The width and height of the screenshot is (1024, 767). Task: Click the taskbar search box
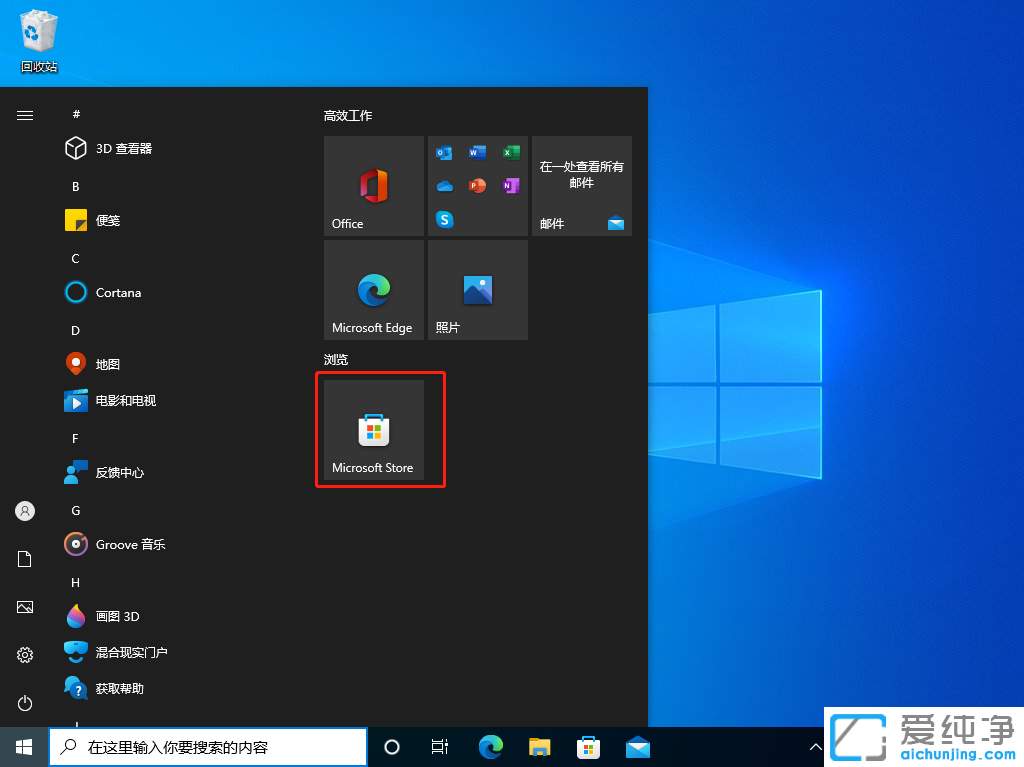pyautogui.click(x=207, y=746)
